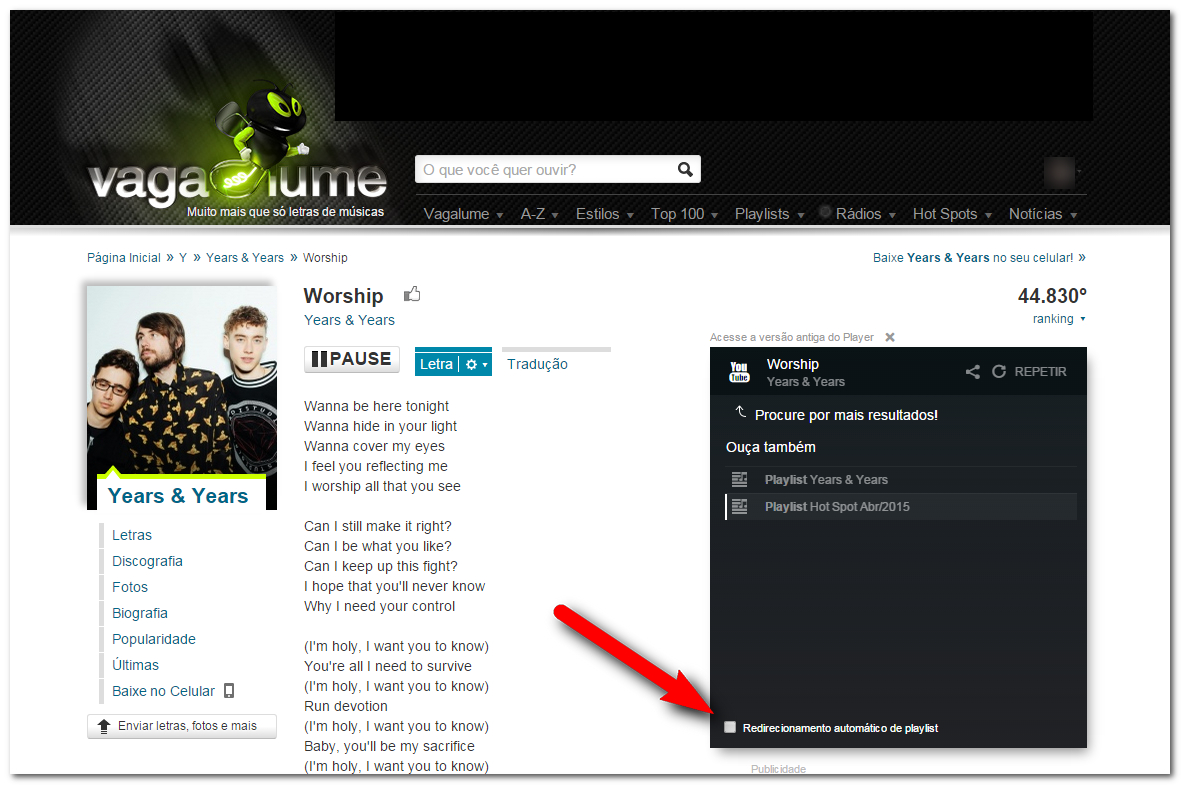
Task: Click Baixe Years & Years no seu celular link
Action: click(979, 258)
